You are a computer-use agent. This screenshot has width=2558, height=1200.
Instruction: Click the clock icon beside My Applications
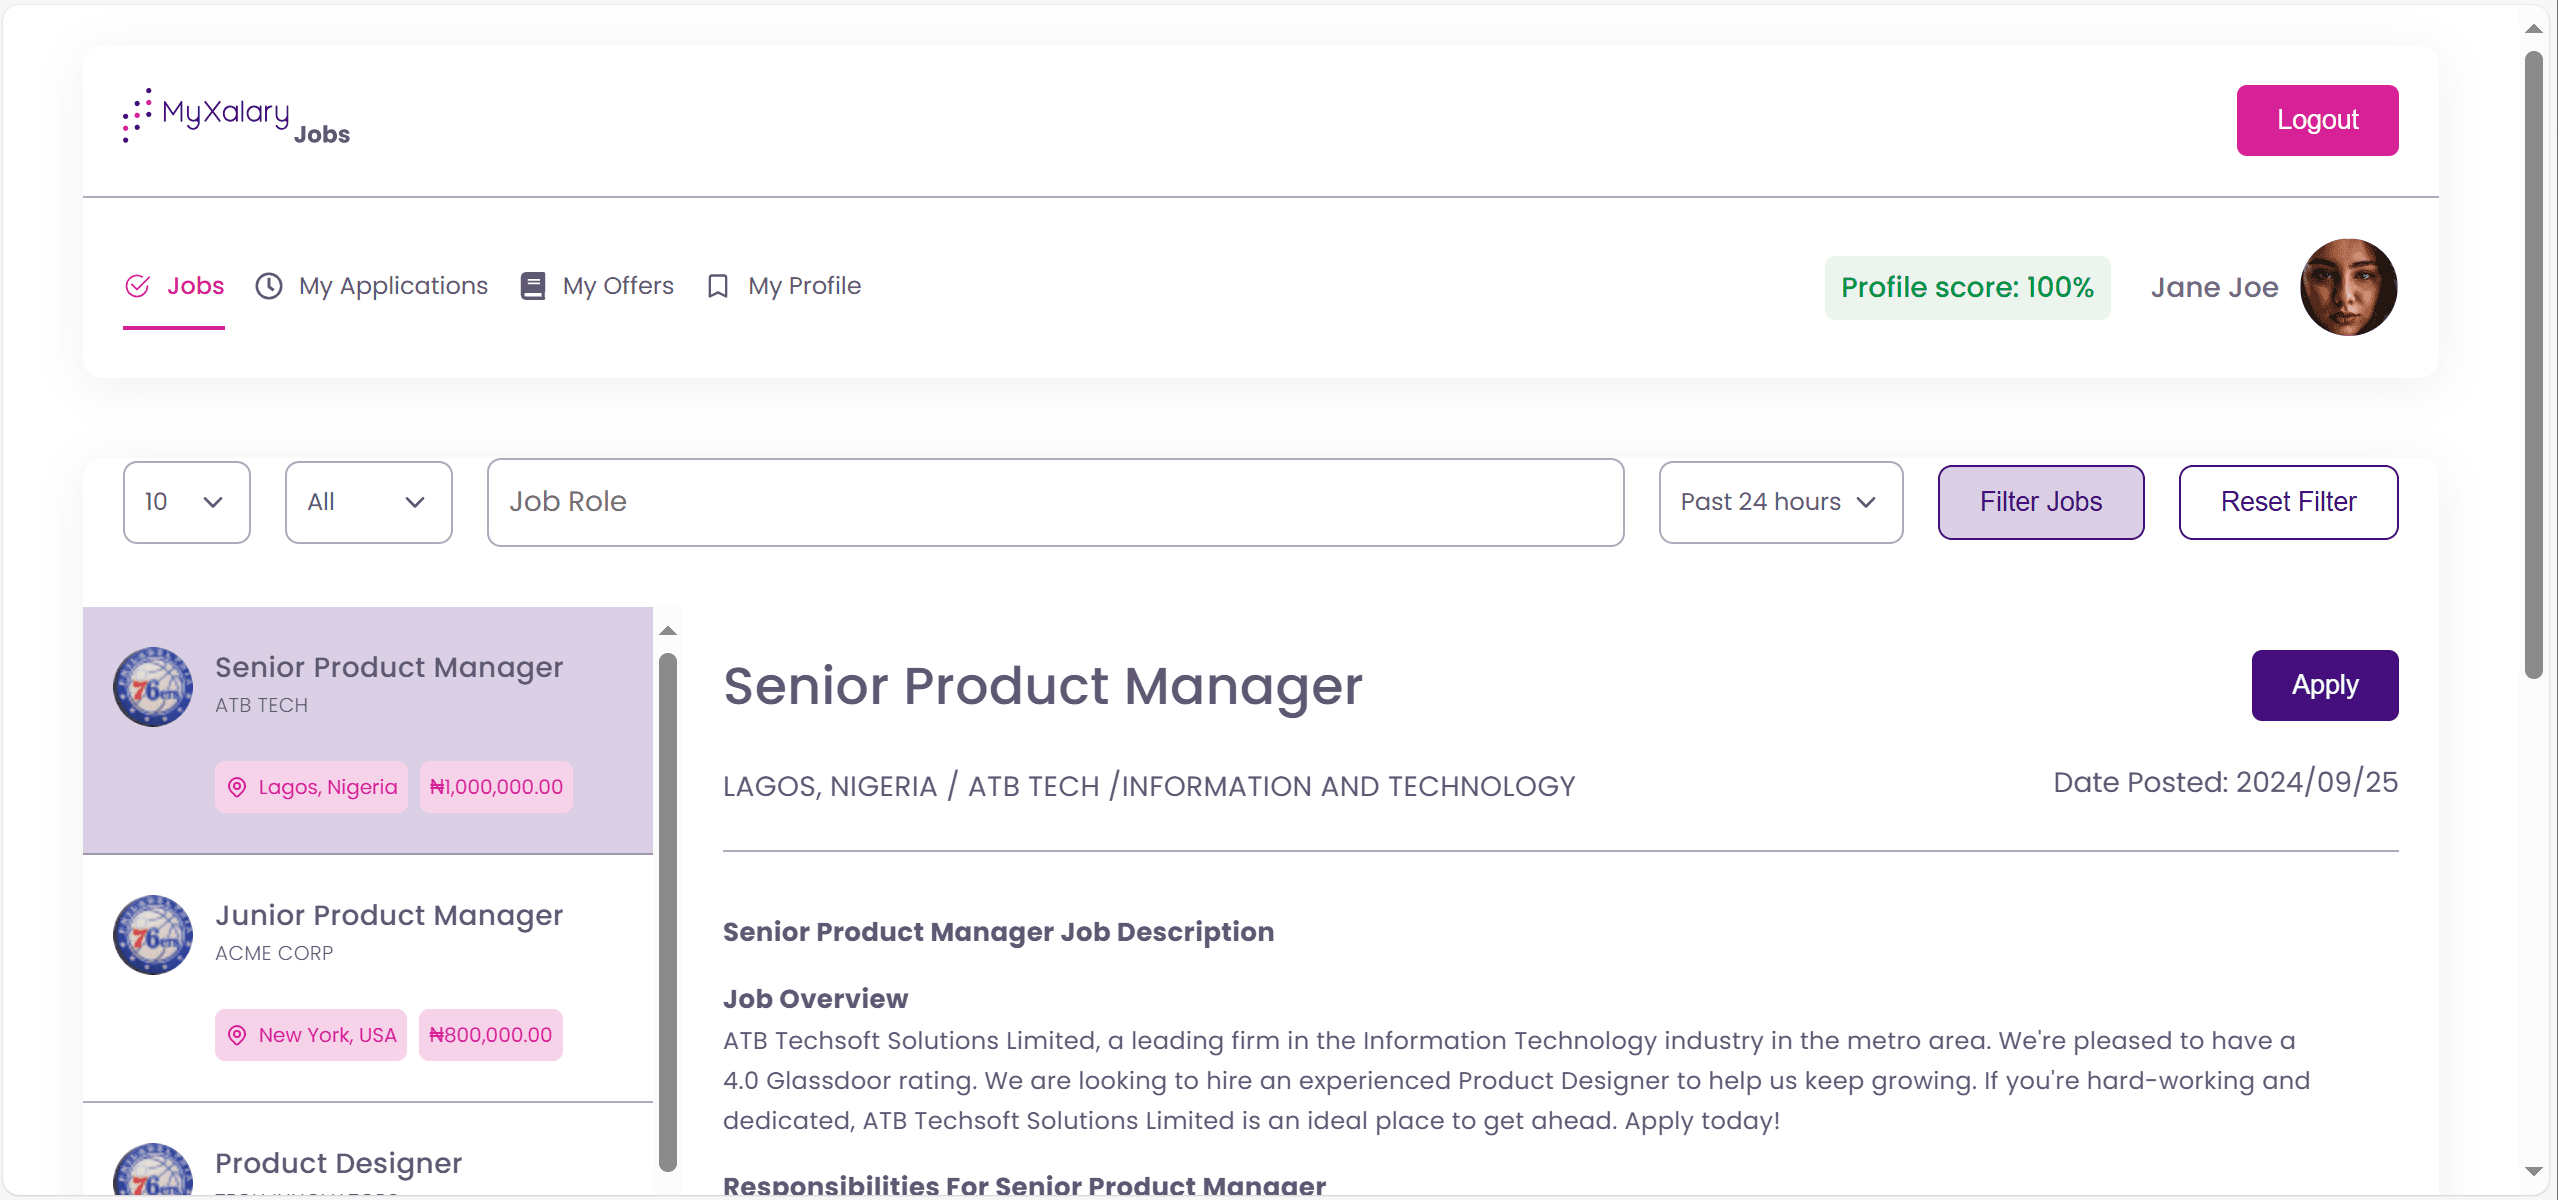point(269,286)
